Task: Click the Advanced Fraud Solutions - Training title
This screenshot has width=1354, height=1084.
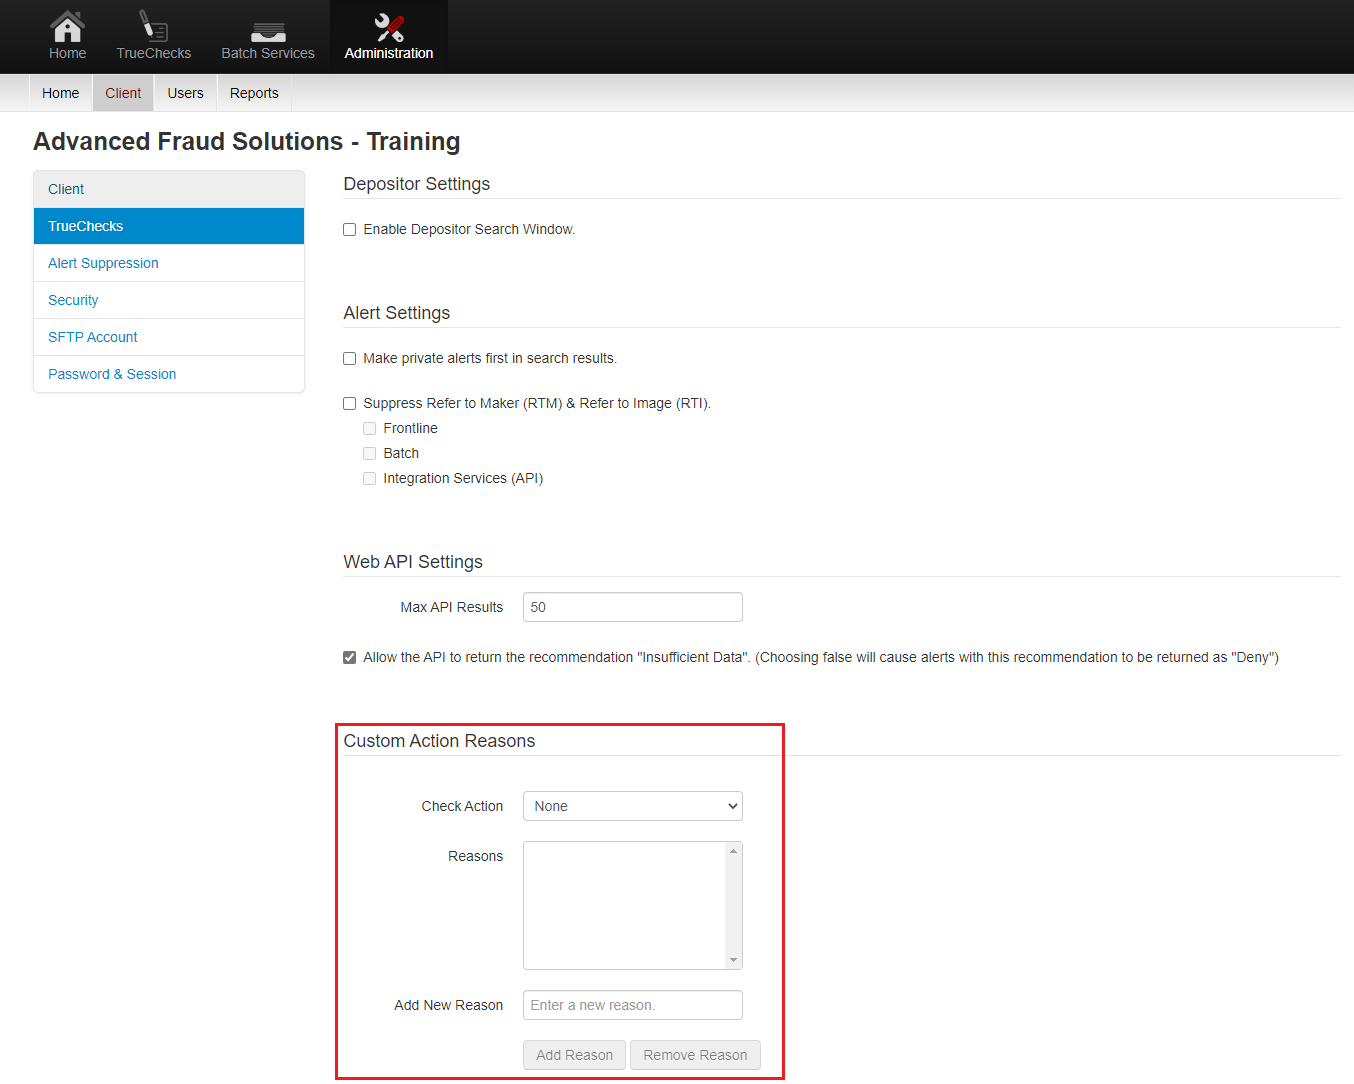Action: pos(247,142)
